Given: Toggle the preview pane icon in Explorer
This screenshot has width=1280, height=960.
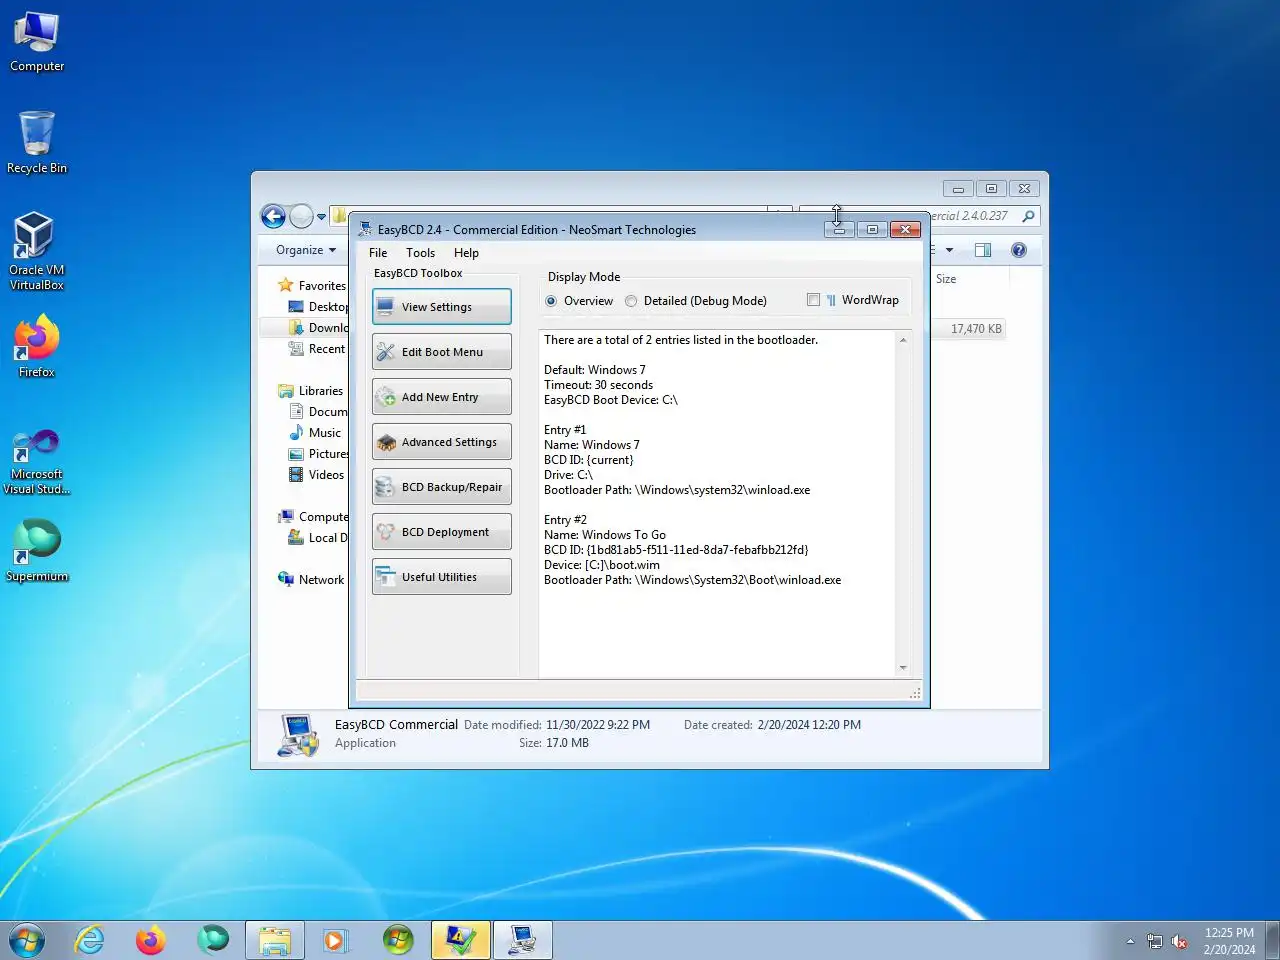Looking at the screenshot, I should (983, 250).
